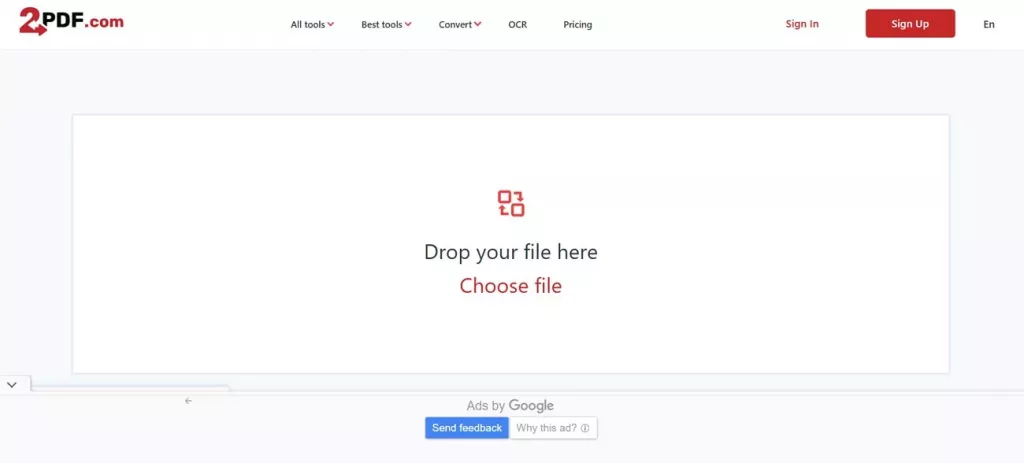
Task: Click the small back arrow in ad bar
Action: tap(188, 401)
